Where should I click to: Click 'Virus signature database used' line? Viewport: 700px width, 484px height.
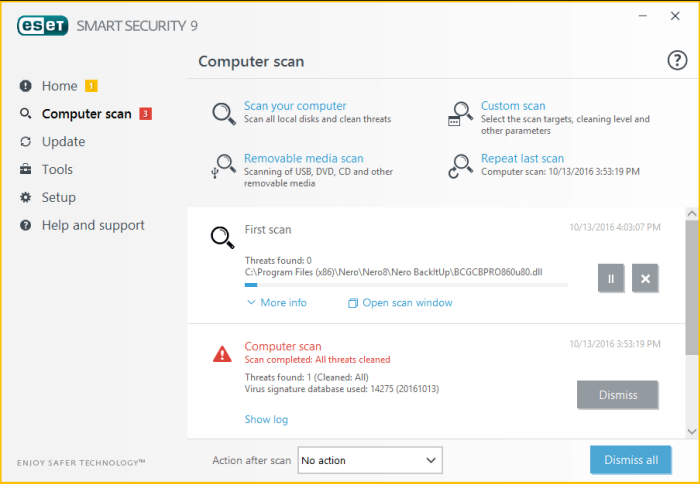tap(342, 389)
